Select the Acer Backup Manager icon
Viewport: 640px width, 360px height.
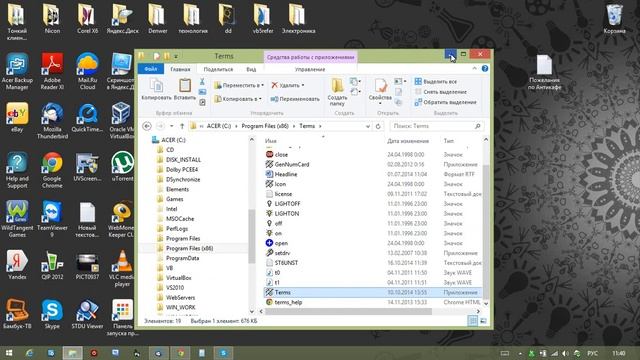[x=17, y=71]
